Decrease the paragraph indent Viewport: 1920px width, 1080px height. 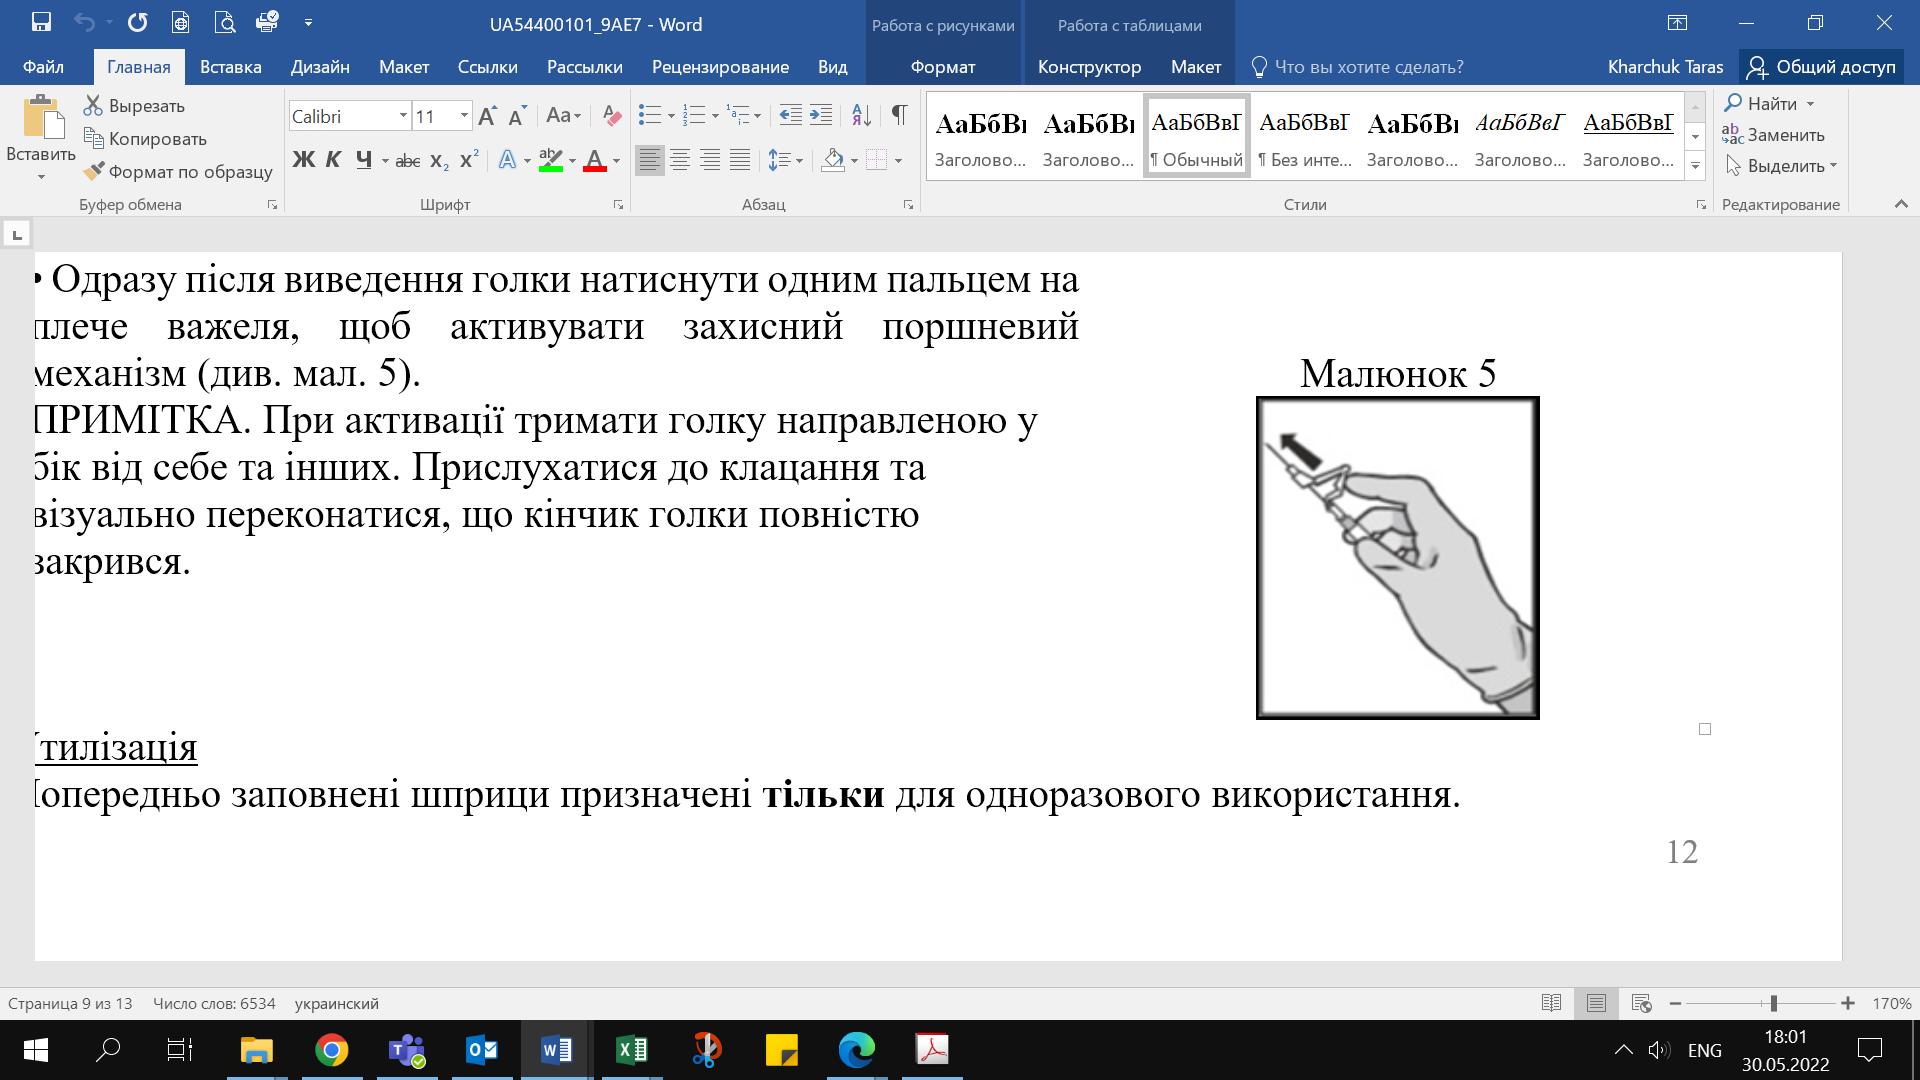click(x=790, y=116)
